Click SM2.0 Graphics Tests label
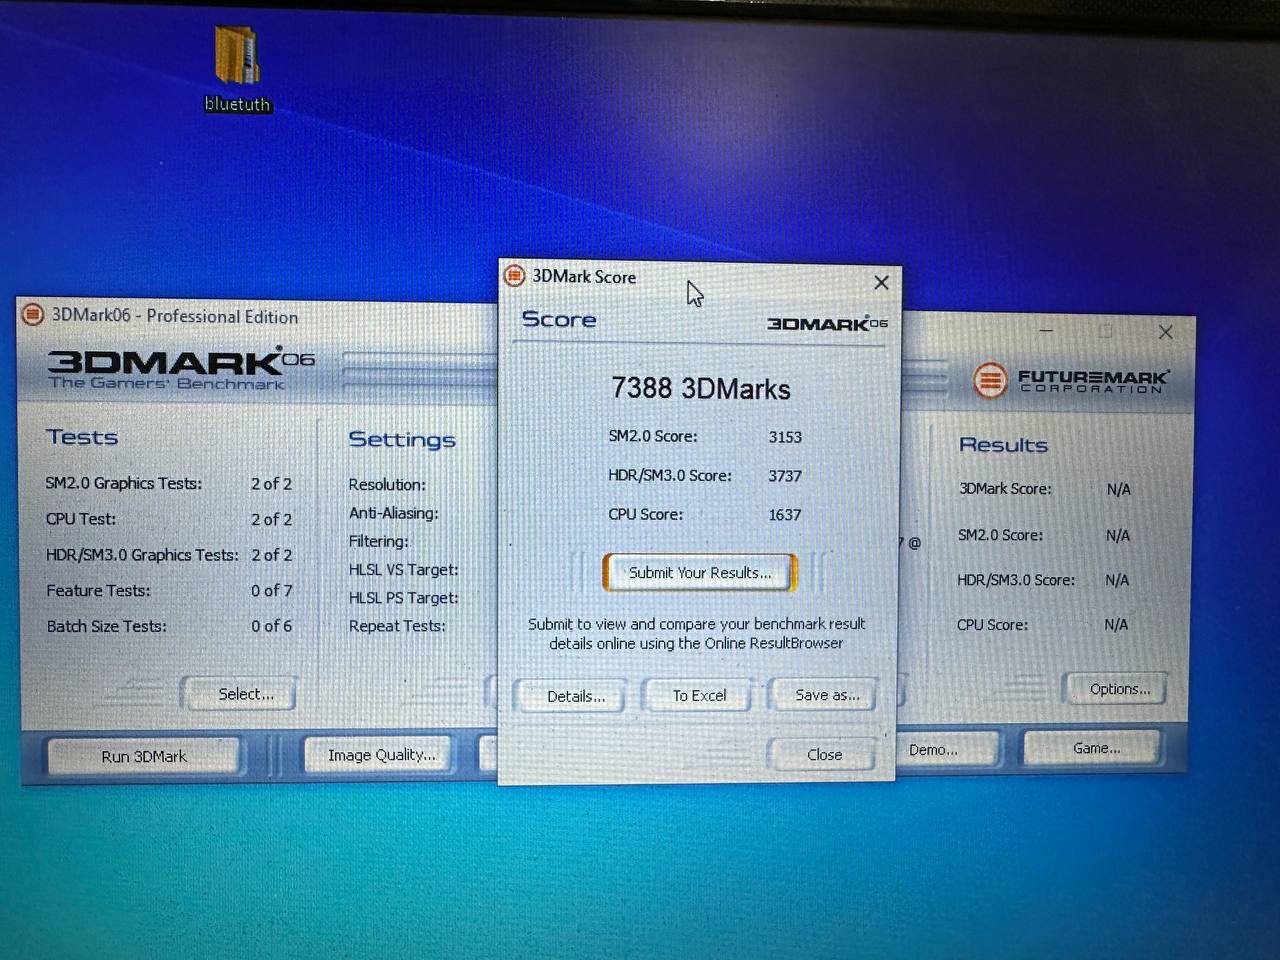1280x960 pixels. (x=124, y=483)
